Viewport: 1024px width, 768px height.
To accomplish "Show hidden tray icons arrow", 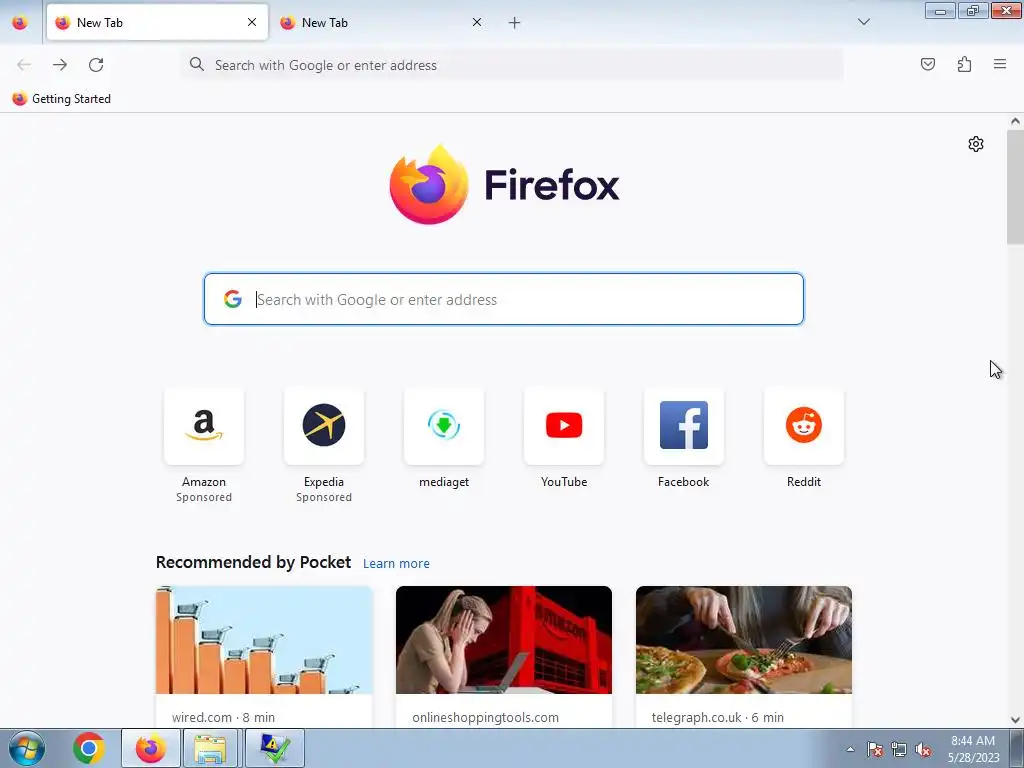I will tap(850, 749).
